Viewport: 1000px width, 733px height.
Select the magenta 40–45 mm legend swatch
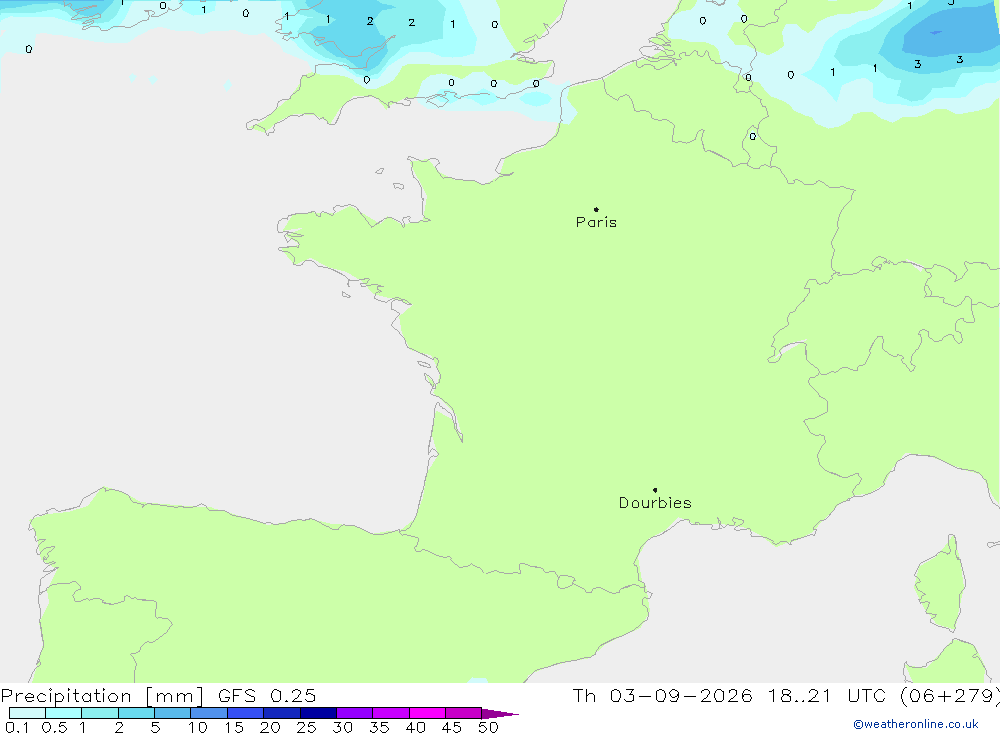point(427,713)
